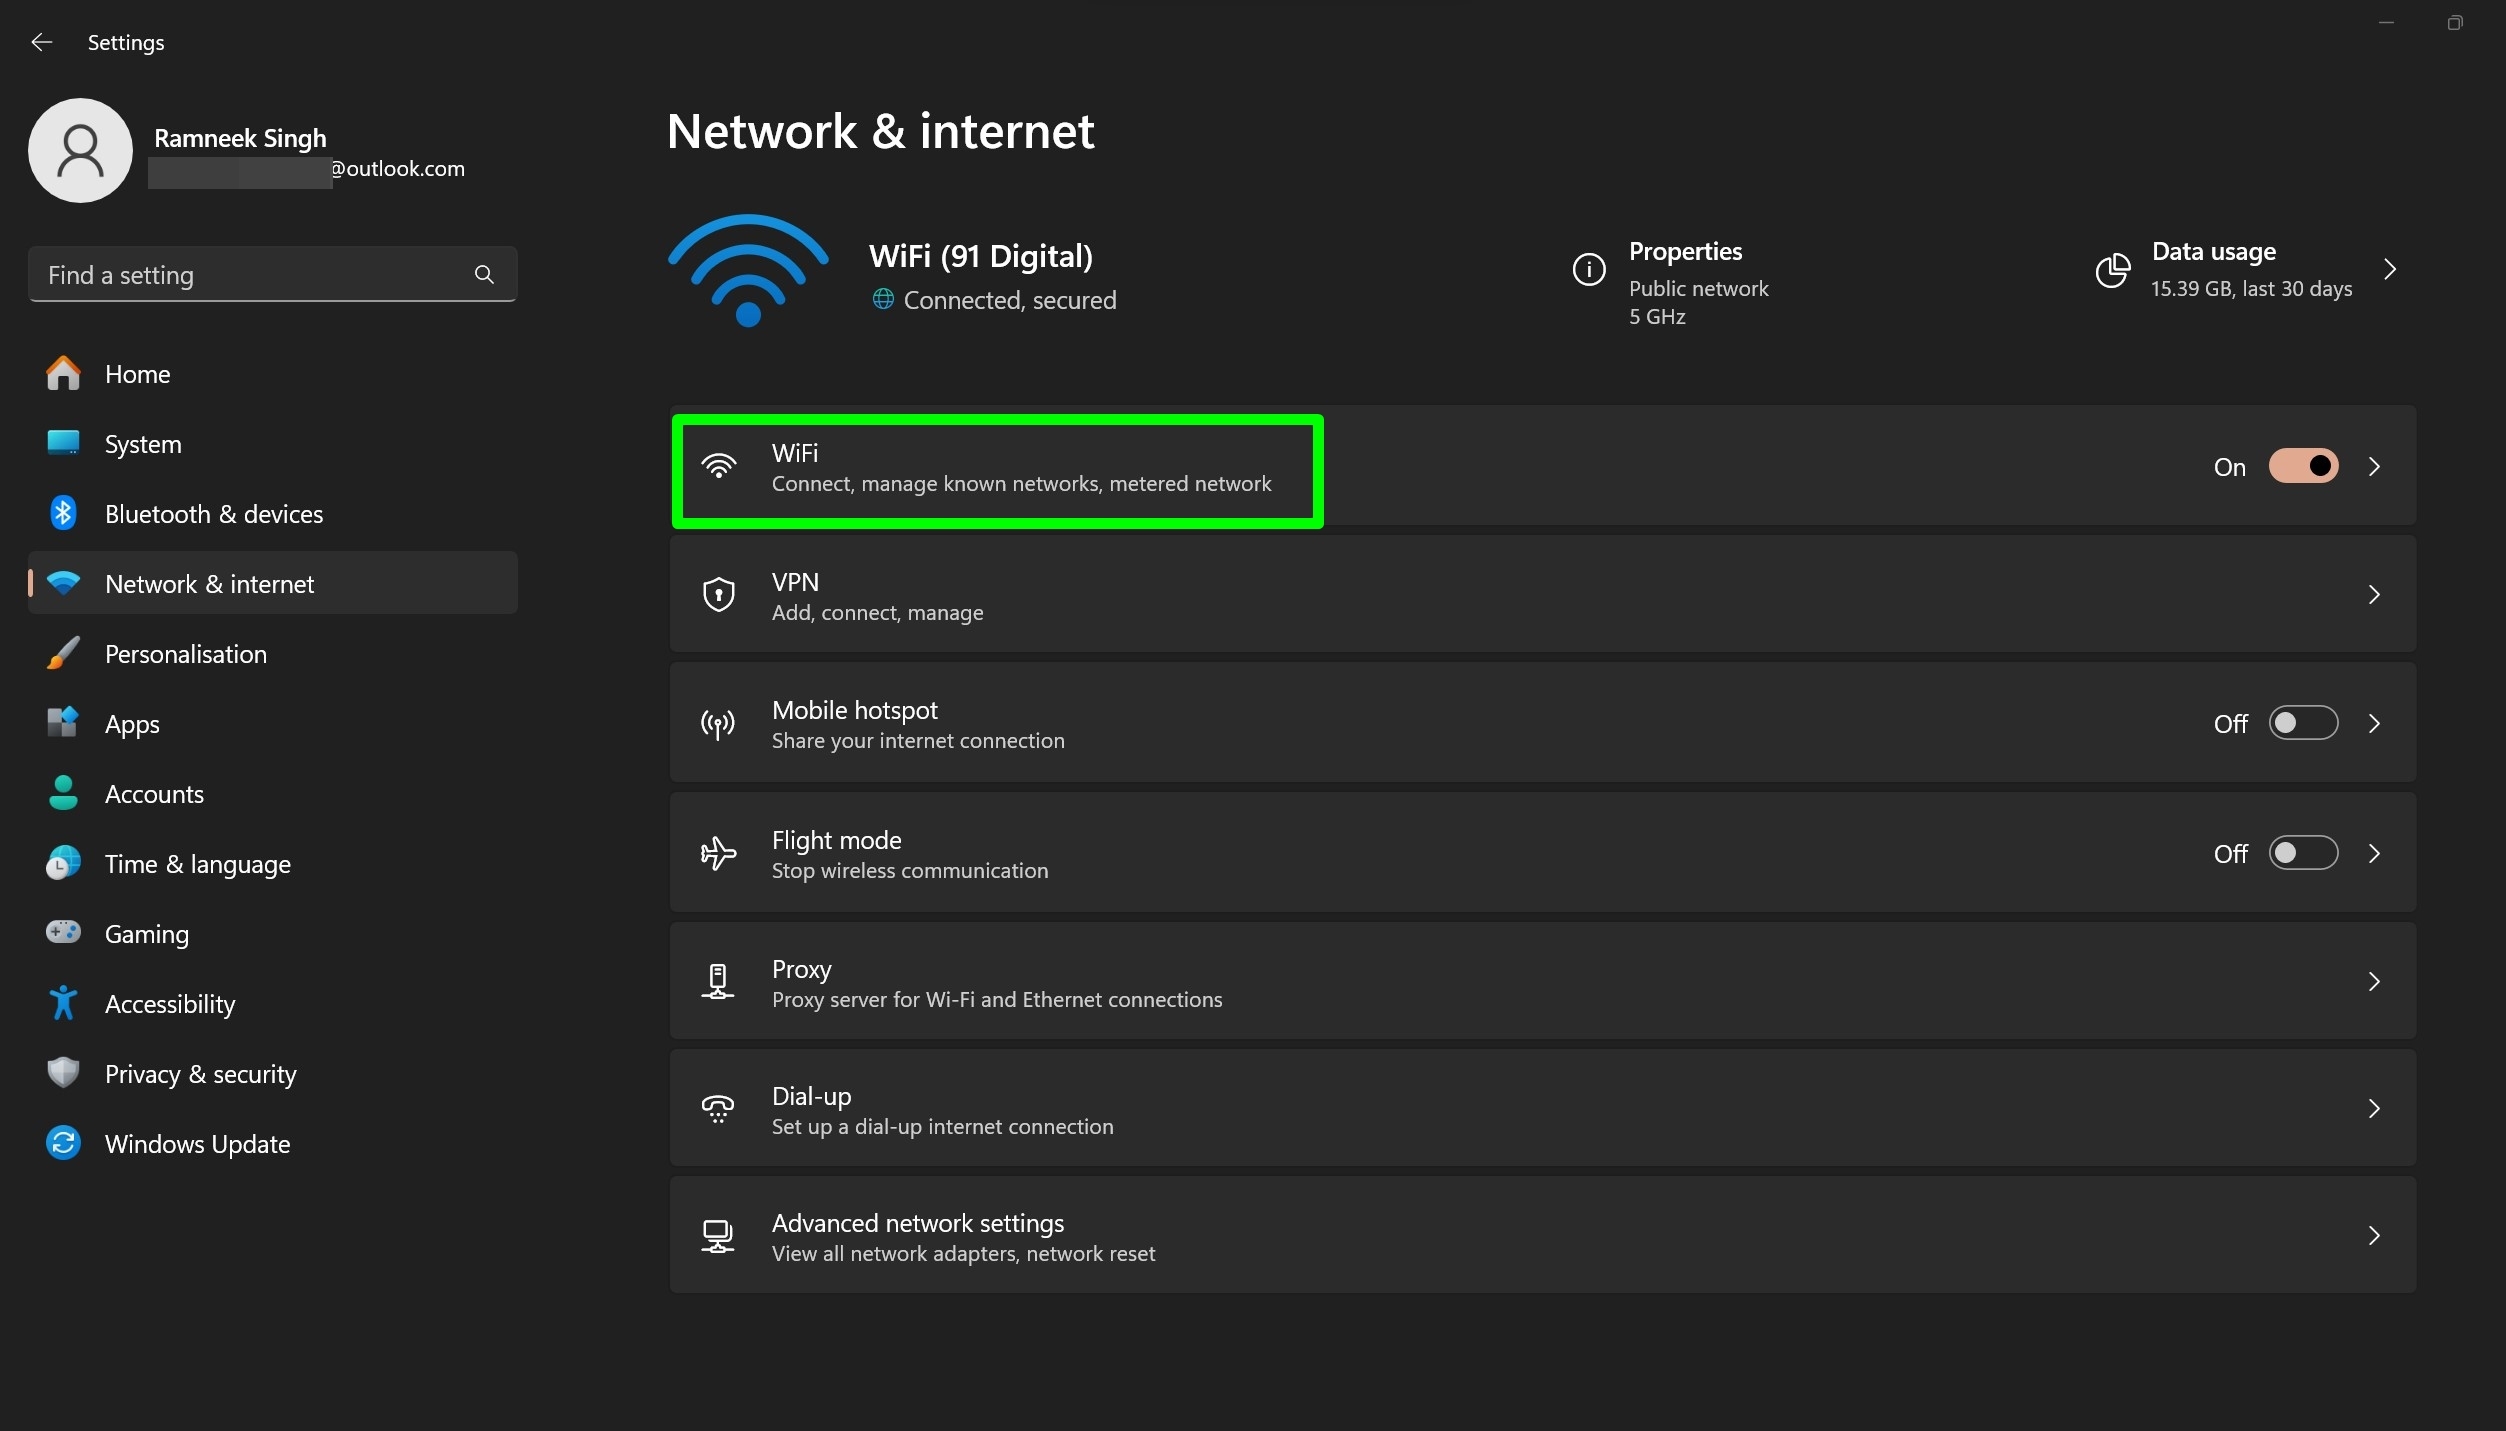Click the Proxy server icon

pos(718,982)
